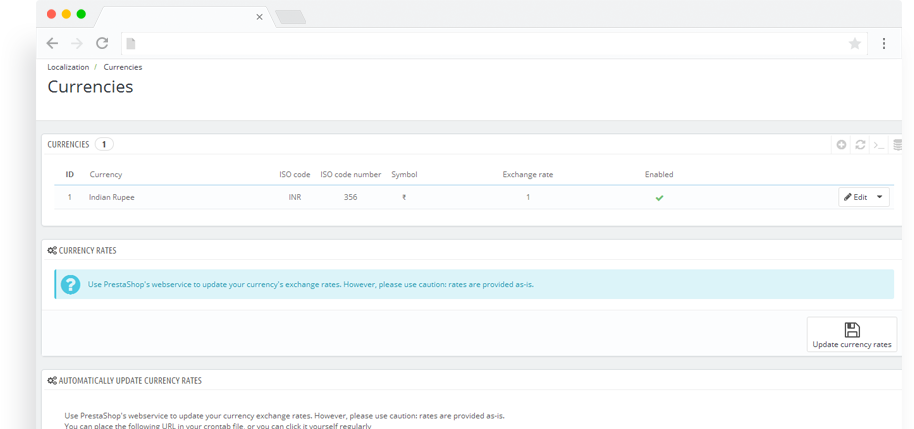Click the rupee symbol cell
This screenshot has height=429, width=914.
[404, 197]
